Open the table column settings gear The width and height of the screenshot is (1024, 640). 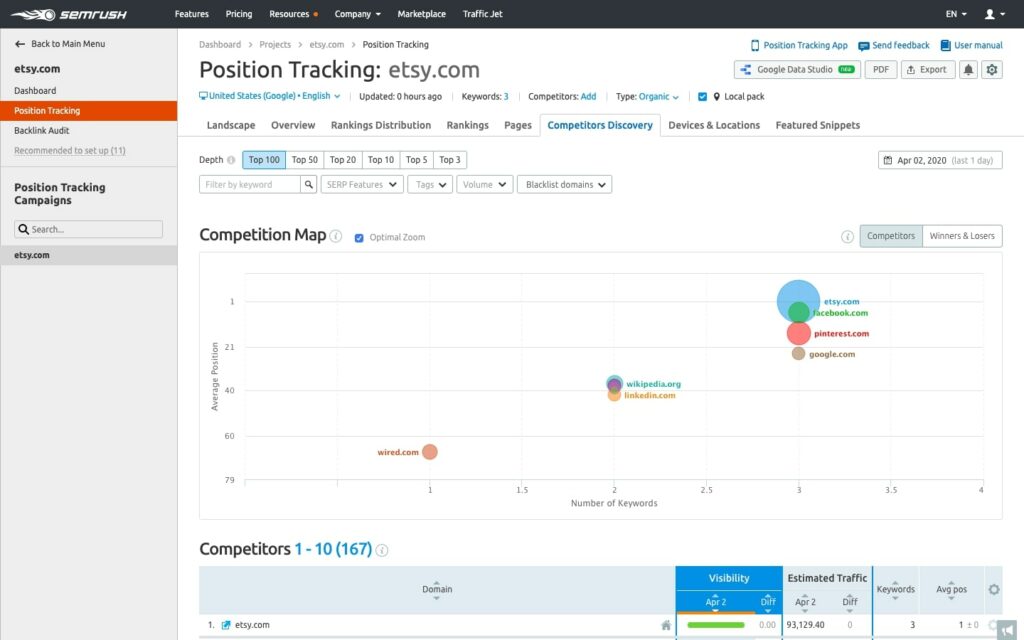point(993,589)
